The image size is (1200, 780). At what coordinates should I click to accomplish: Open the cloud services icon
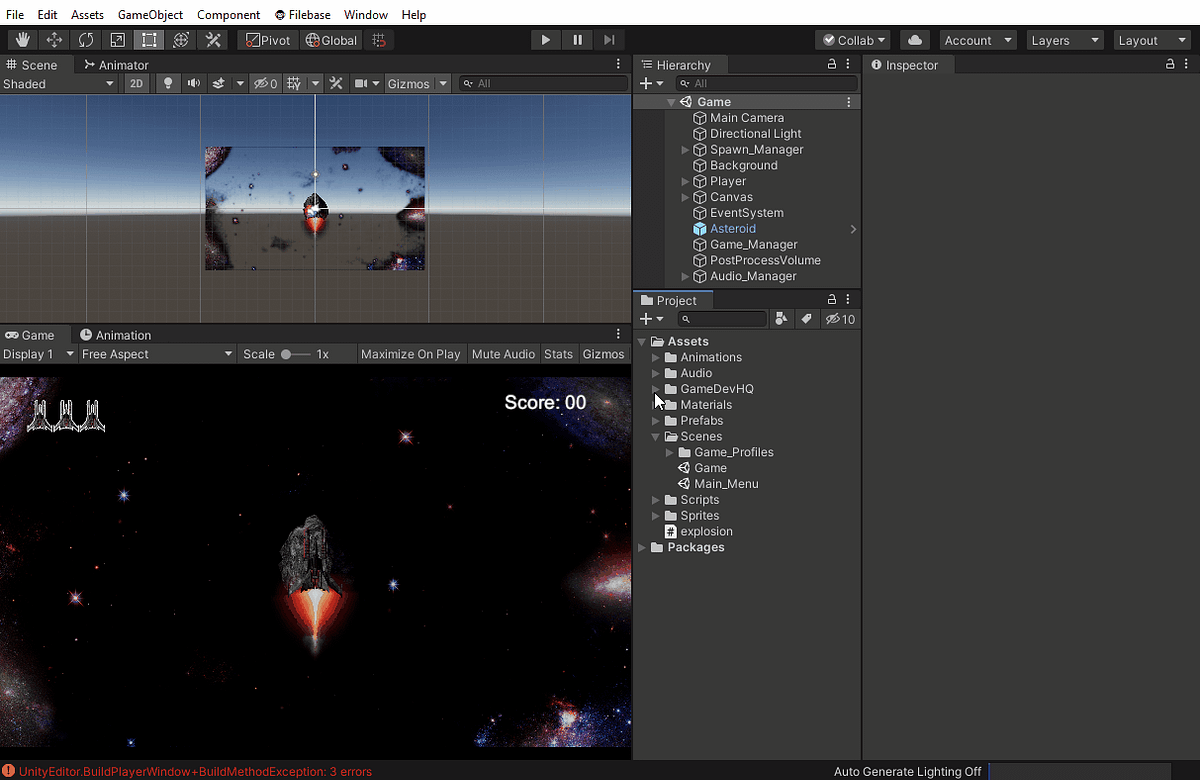click(x=914, y=40)
